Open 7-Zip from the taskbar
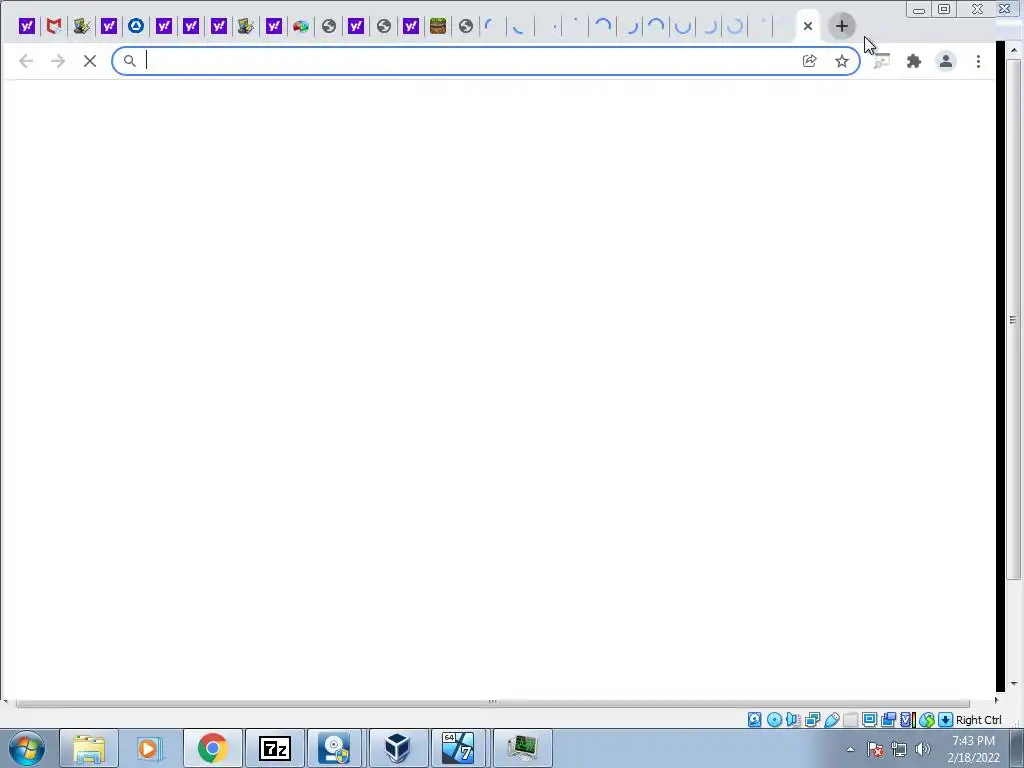The width and height of the screenshot is (1024, 768). (x=274, y=748)
